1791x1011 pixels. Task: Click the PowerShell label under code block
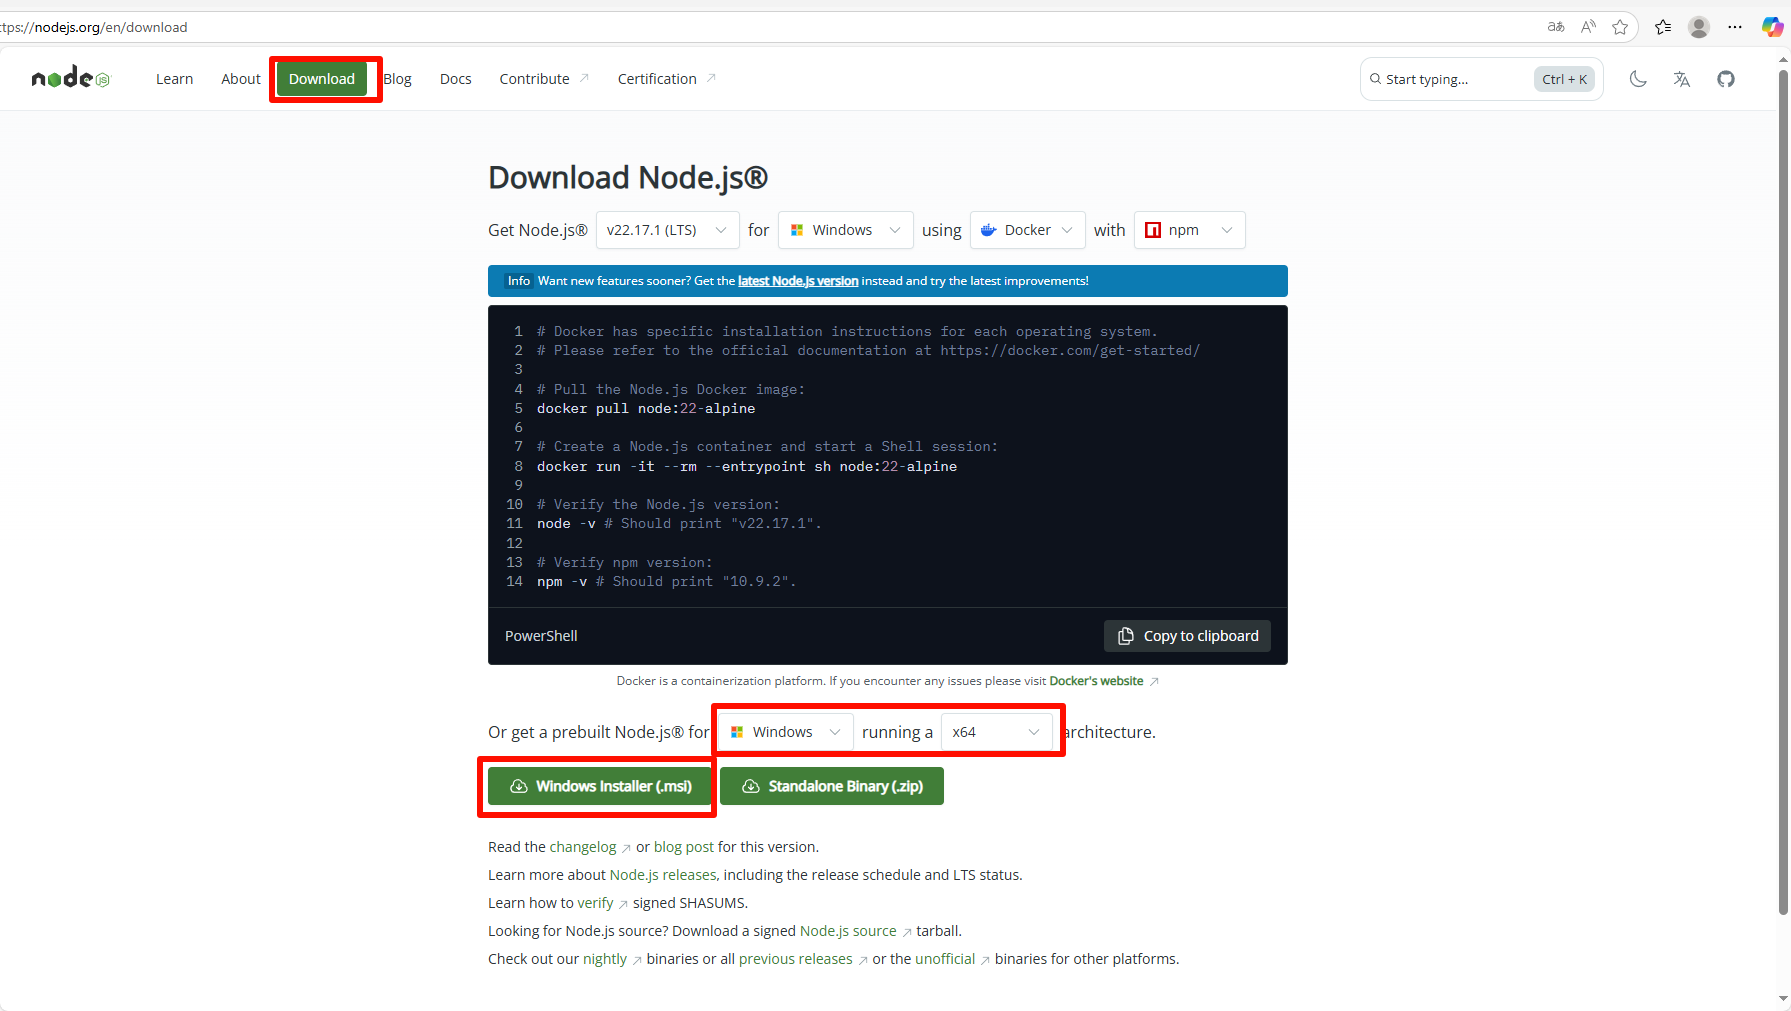pyautogui.click(x=541, y=636)
